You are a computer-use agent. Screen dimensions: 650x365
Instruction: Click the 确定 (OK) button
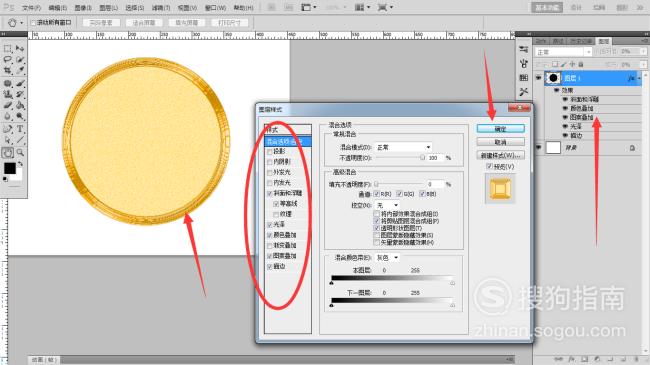[x=500, y=129]
